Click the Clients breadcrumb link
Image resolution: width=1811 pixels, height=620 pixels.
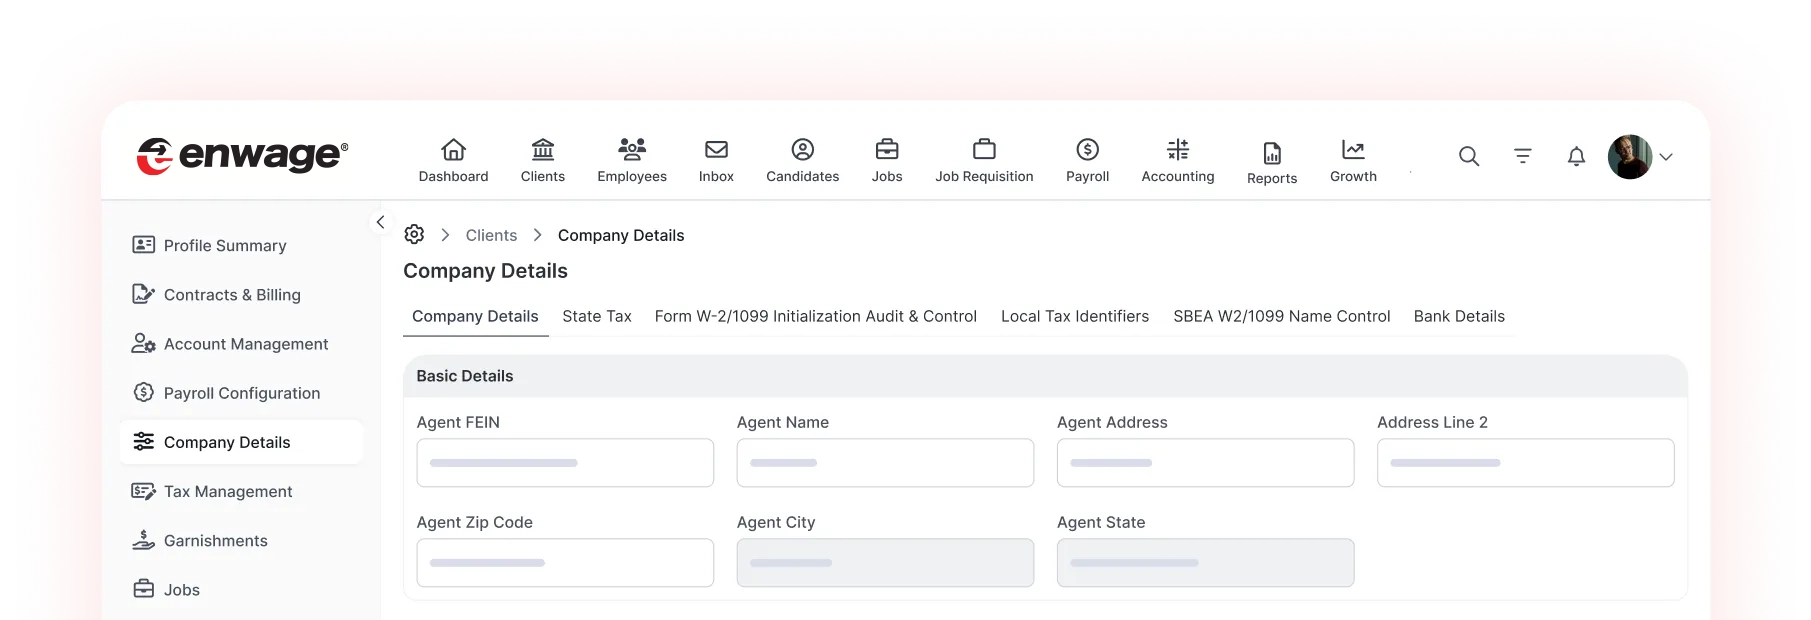click(x=491, y=235)
